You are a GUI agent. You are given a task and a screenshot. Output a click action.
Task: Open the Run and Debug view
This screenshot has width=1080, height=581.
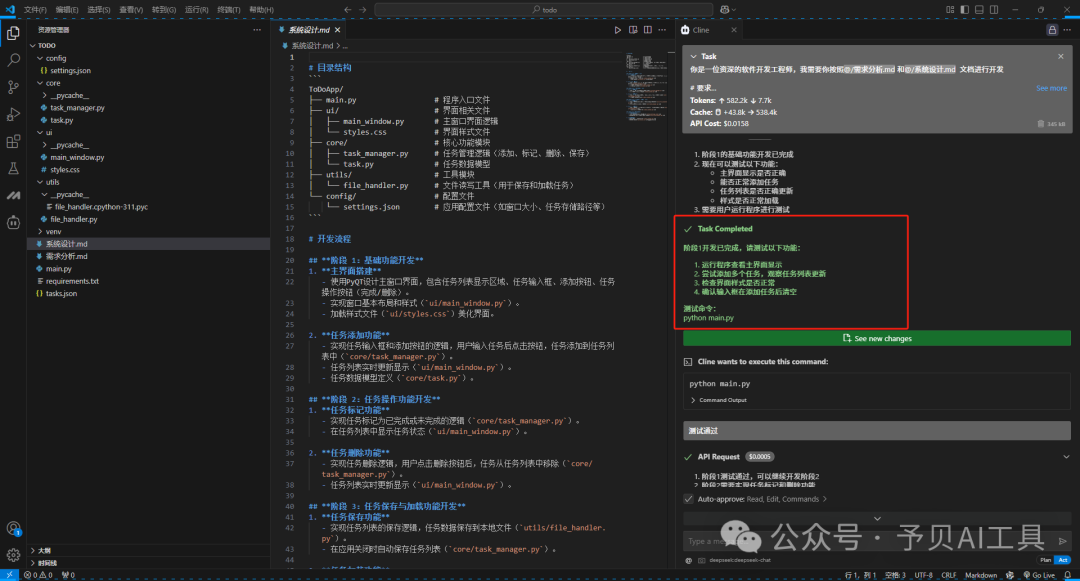tap(13, 114)
